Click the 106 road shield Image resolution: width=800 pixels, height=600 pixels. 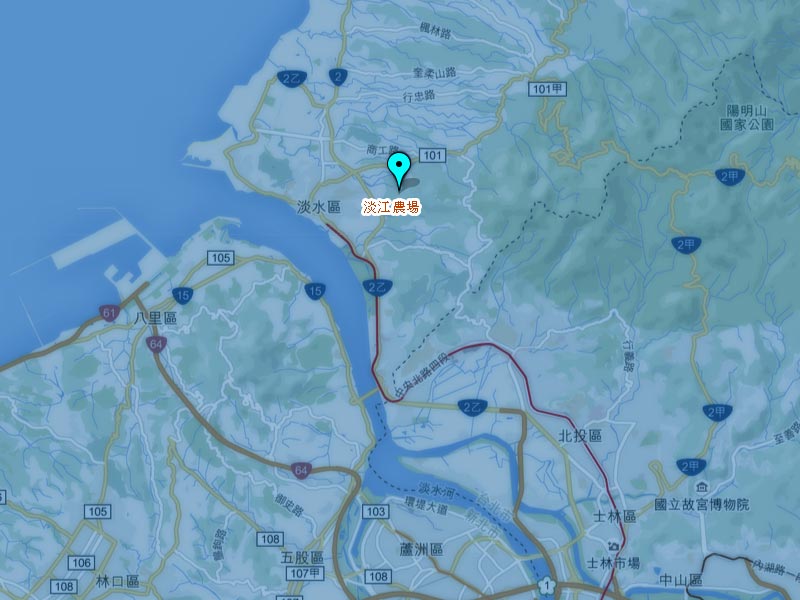click(x=81, y=563)
